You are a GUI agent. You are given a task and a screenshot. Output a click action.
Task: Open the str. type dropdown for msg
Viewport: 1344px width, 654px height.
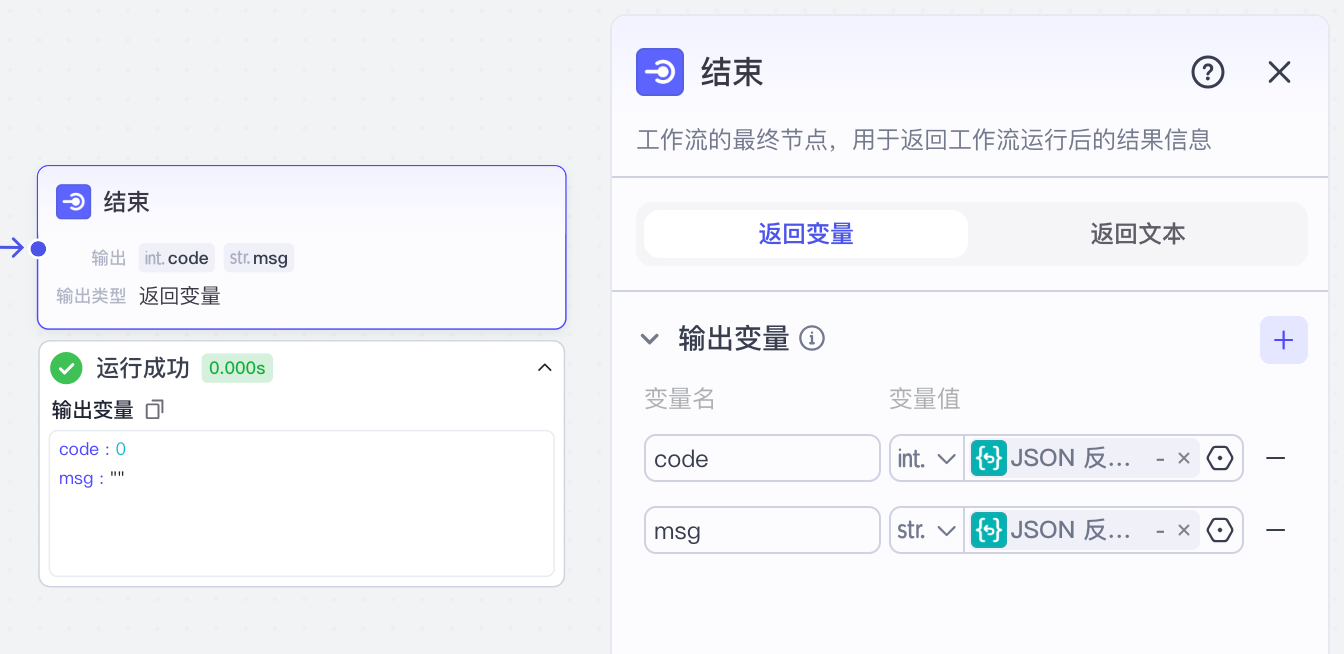(925, 530)
